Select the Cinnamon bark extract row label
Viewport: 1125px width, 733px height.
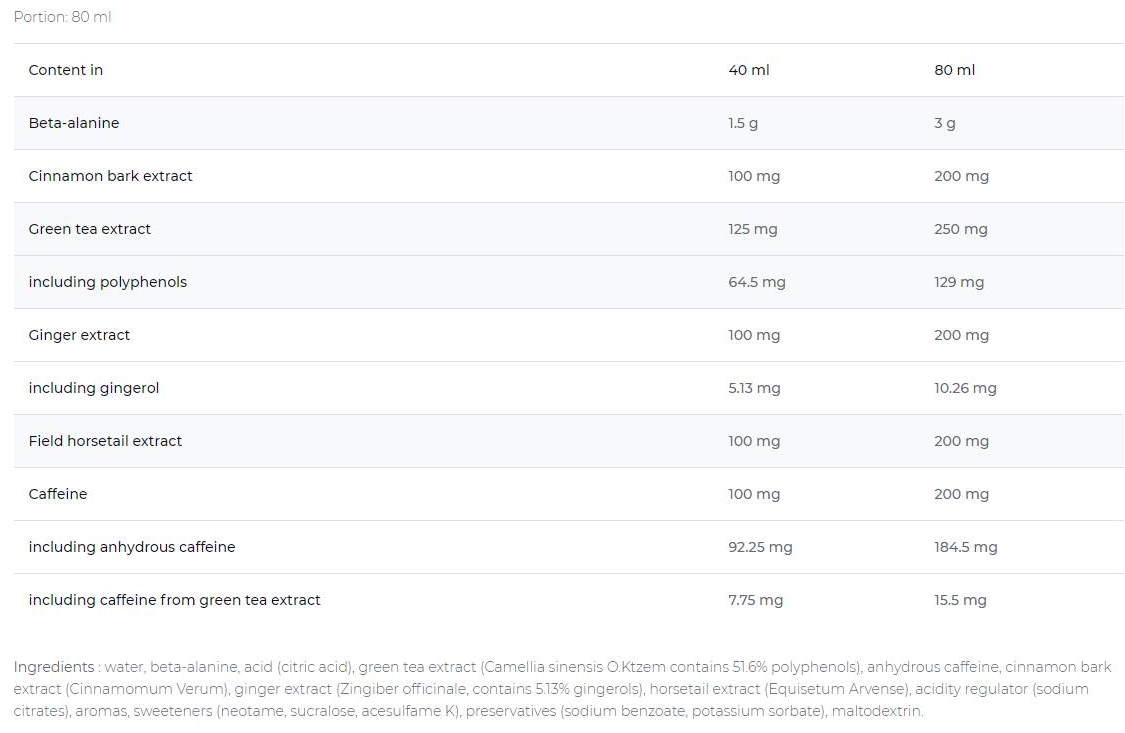110,176
